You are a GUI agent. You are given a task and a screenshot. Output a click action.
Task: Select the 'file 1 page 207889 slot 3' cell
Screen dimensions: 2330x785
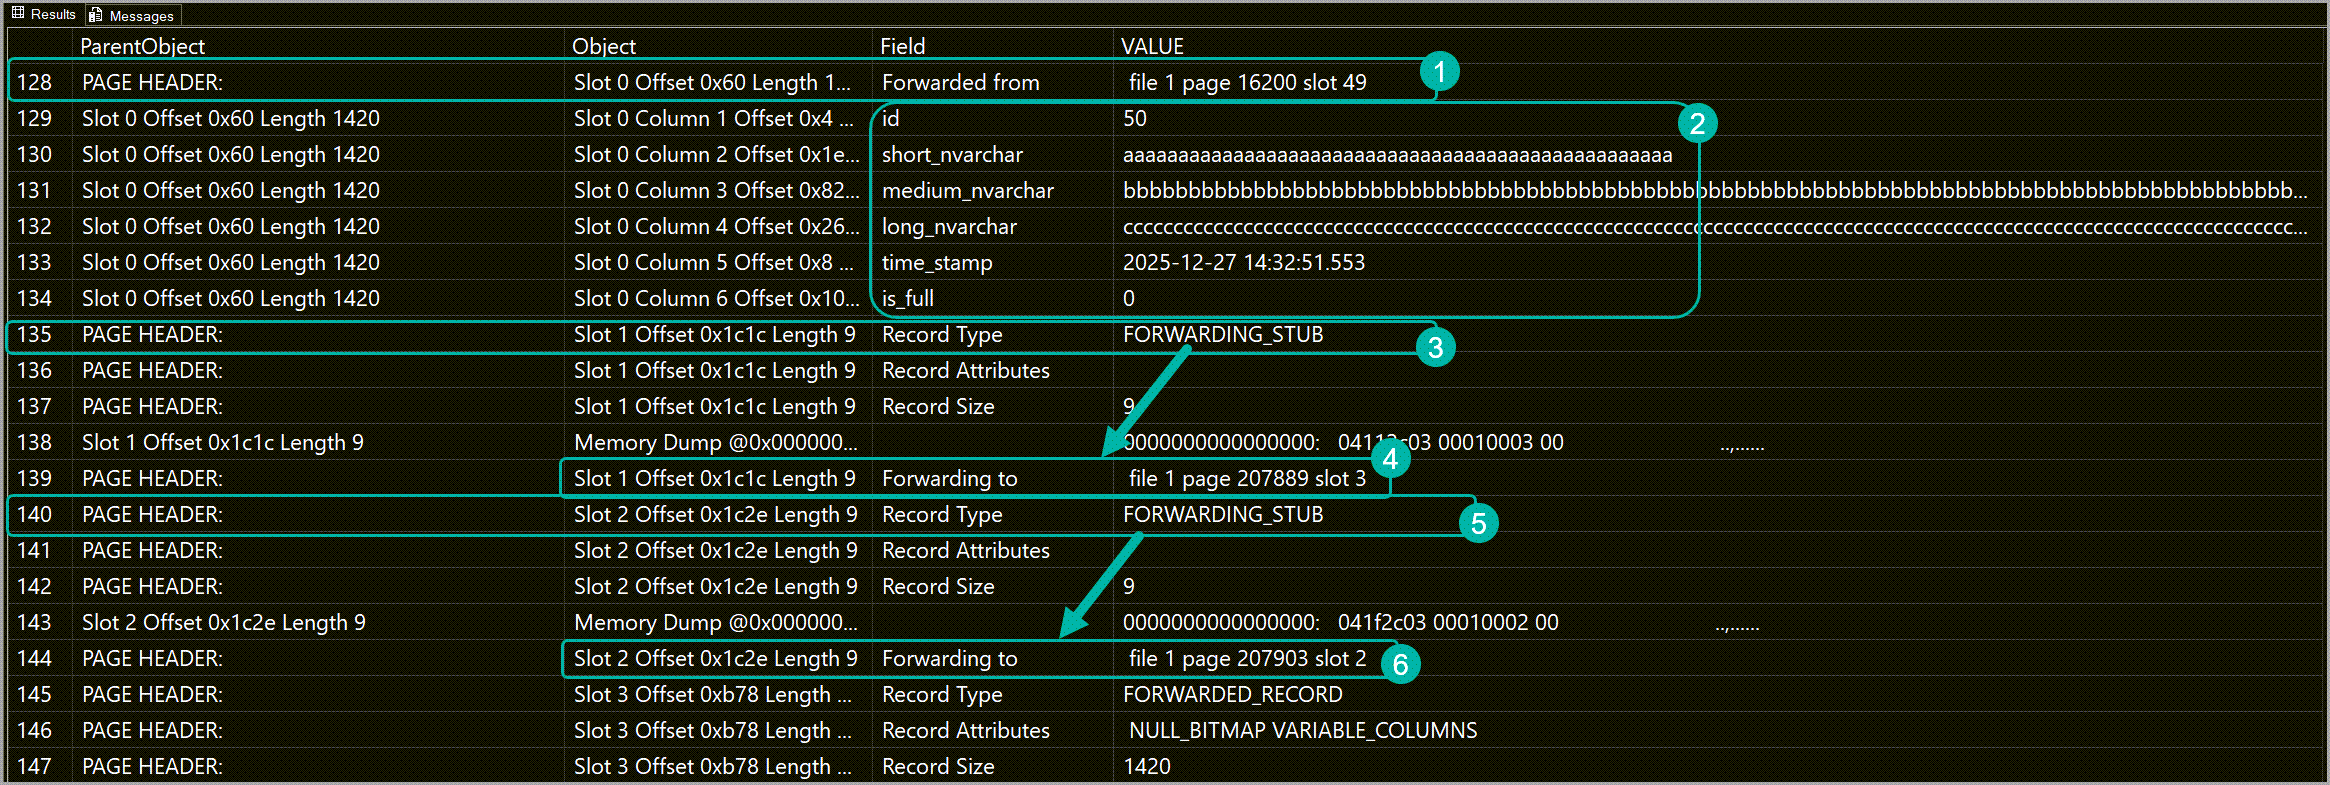[x=1247, y=478]
